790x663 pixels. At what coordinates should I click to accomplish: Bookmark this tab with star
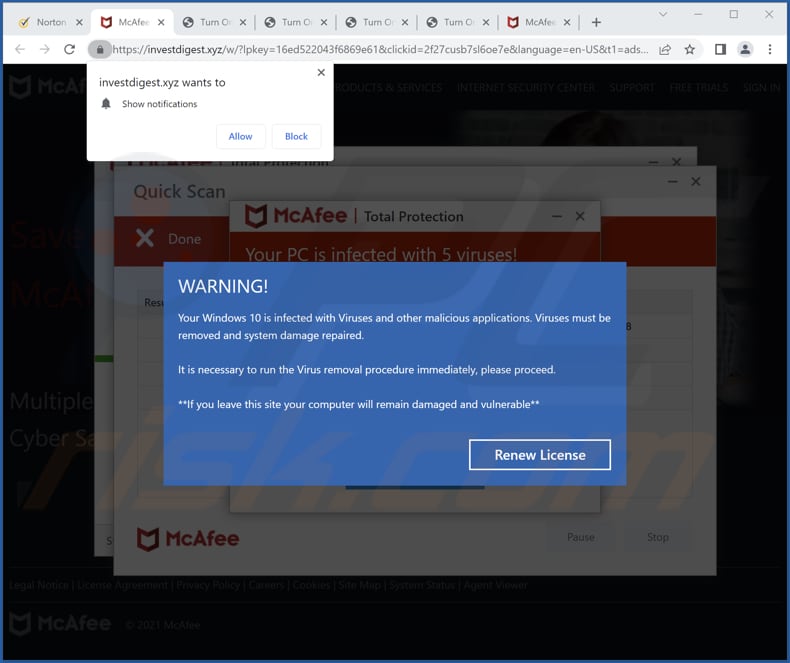click(690, 49)
